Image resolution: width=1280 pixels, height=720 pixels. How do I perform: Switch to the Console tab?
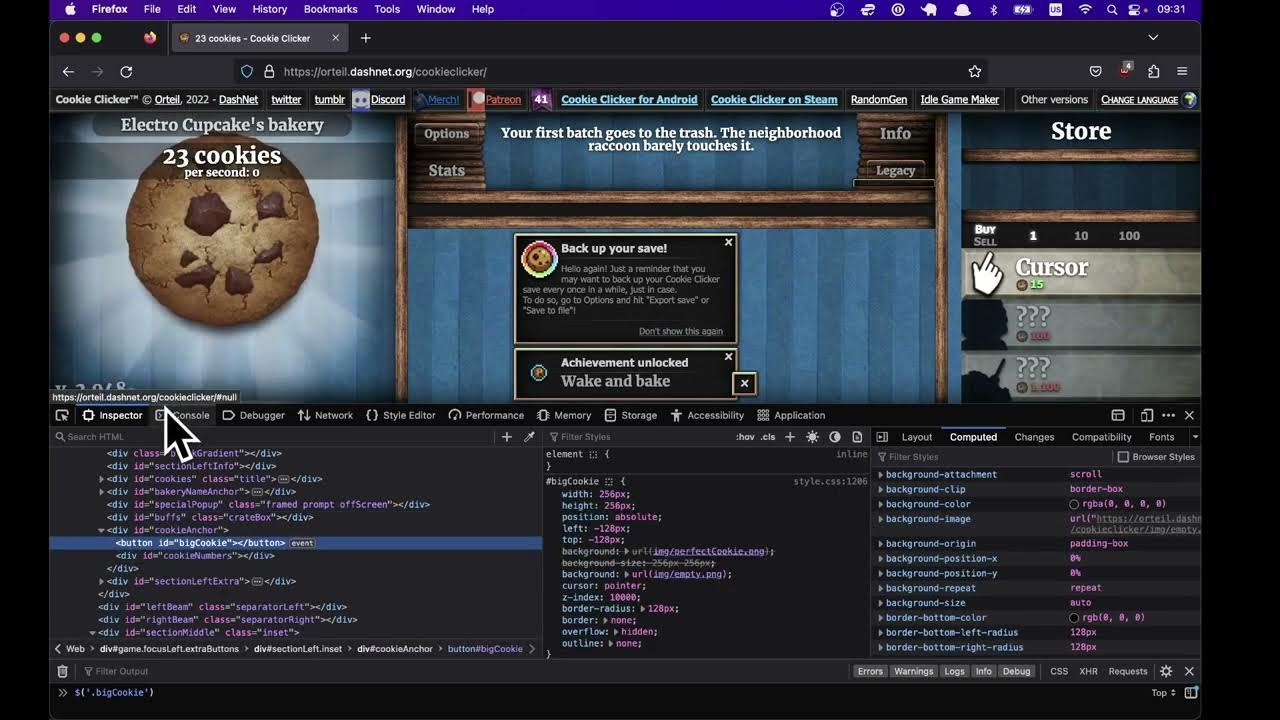click(x=183, y=415)
